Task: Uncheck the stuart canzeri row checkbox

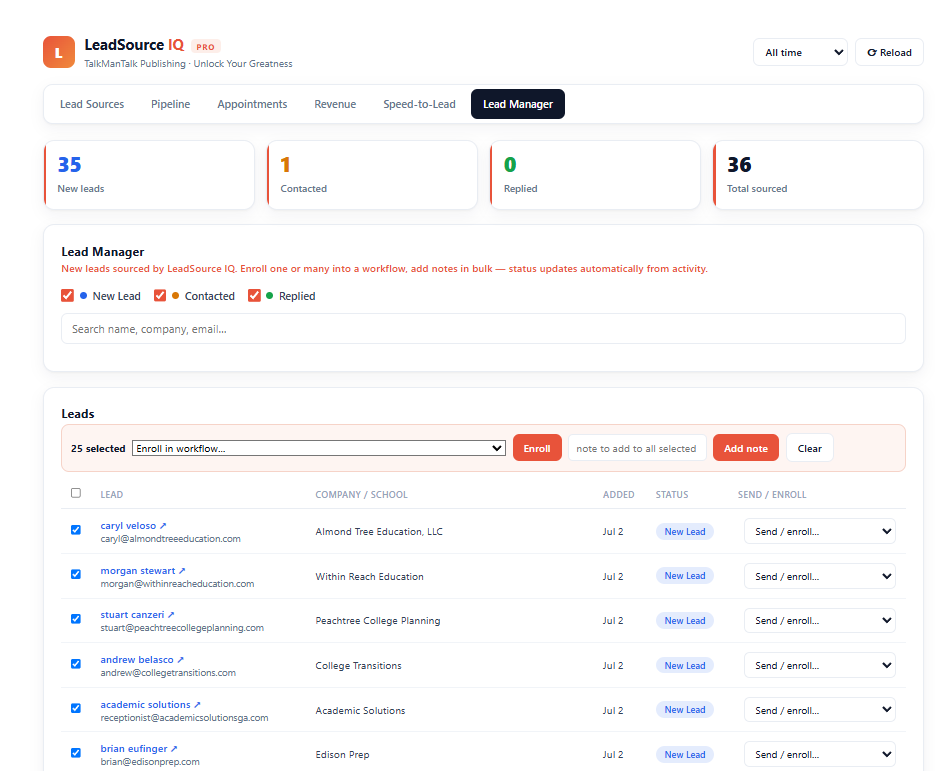Action: click(76, 619)
